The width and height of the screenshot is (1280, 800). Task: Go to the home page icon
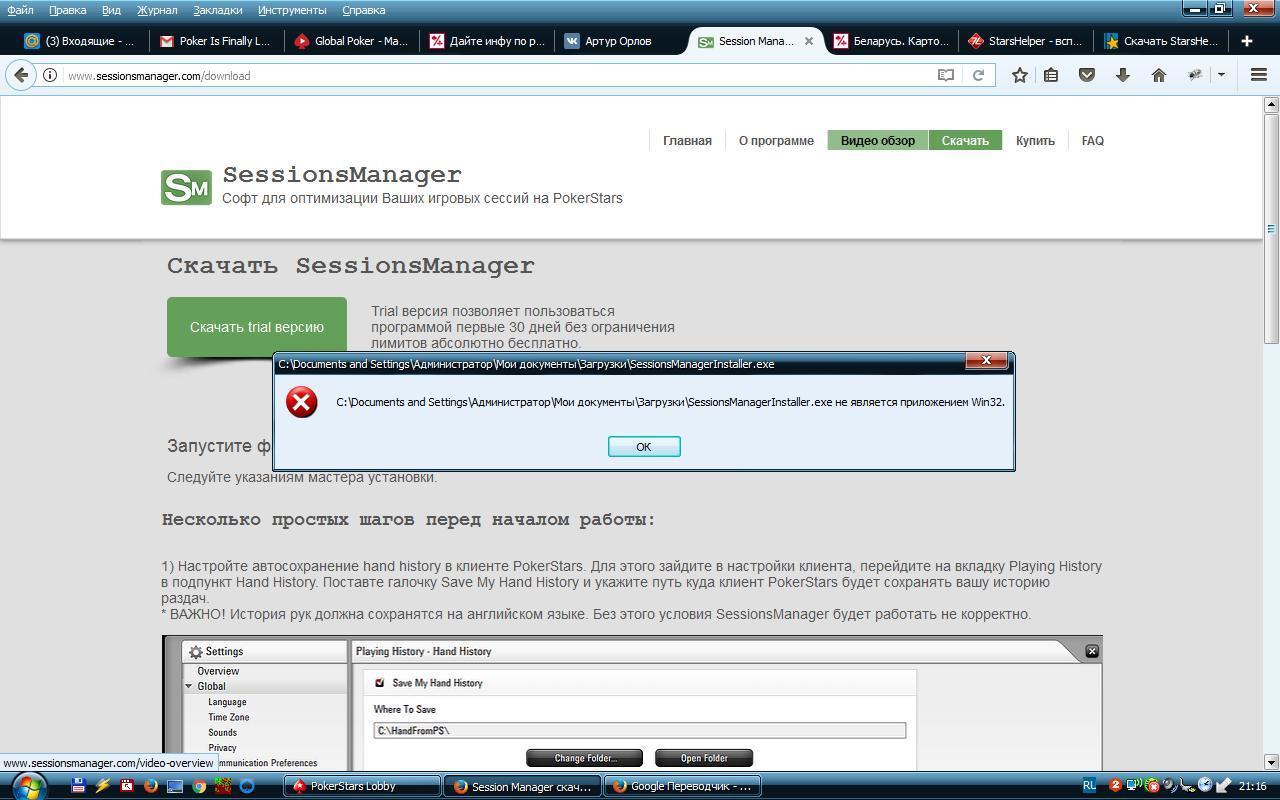coord(1159,75)
